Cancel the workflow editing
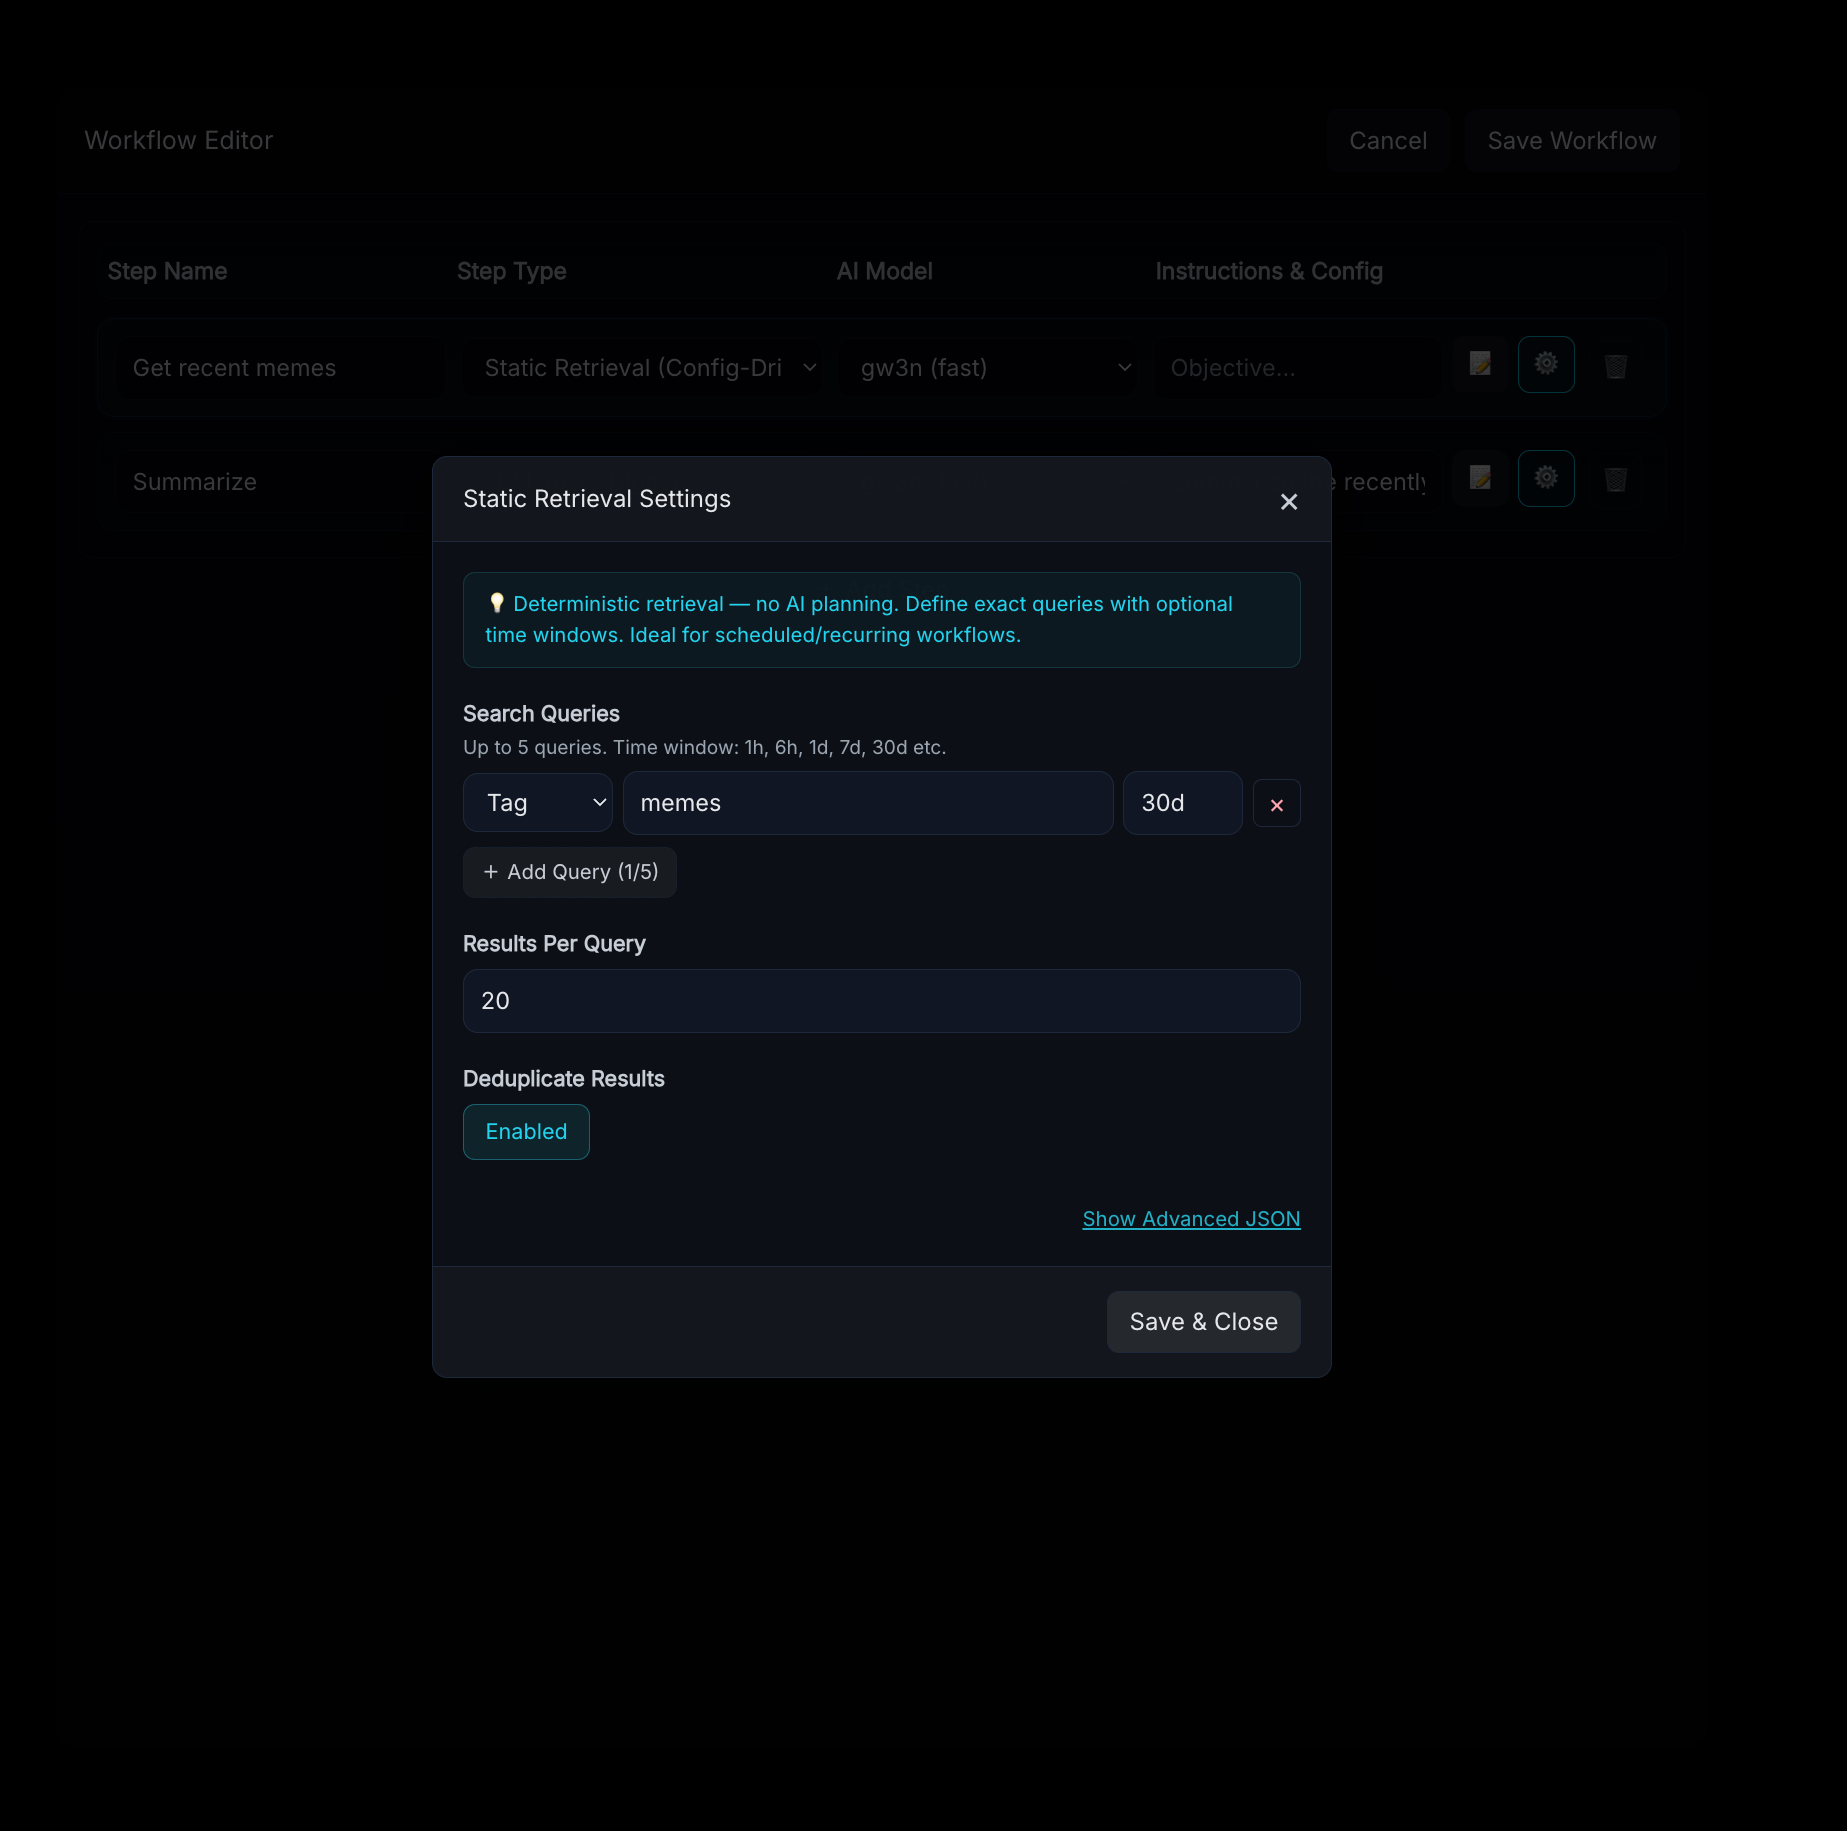This screenshot has height=1831, width=1847. (1388, 141)
